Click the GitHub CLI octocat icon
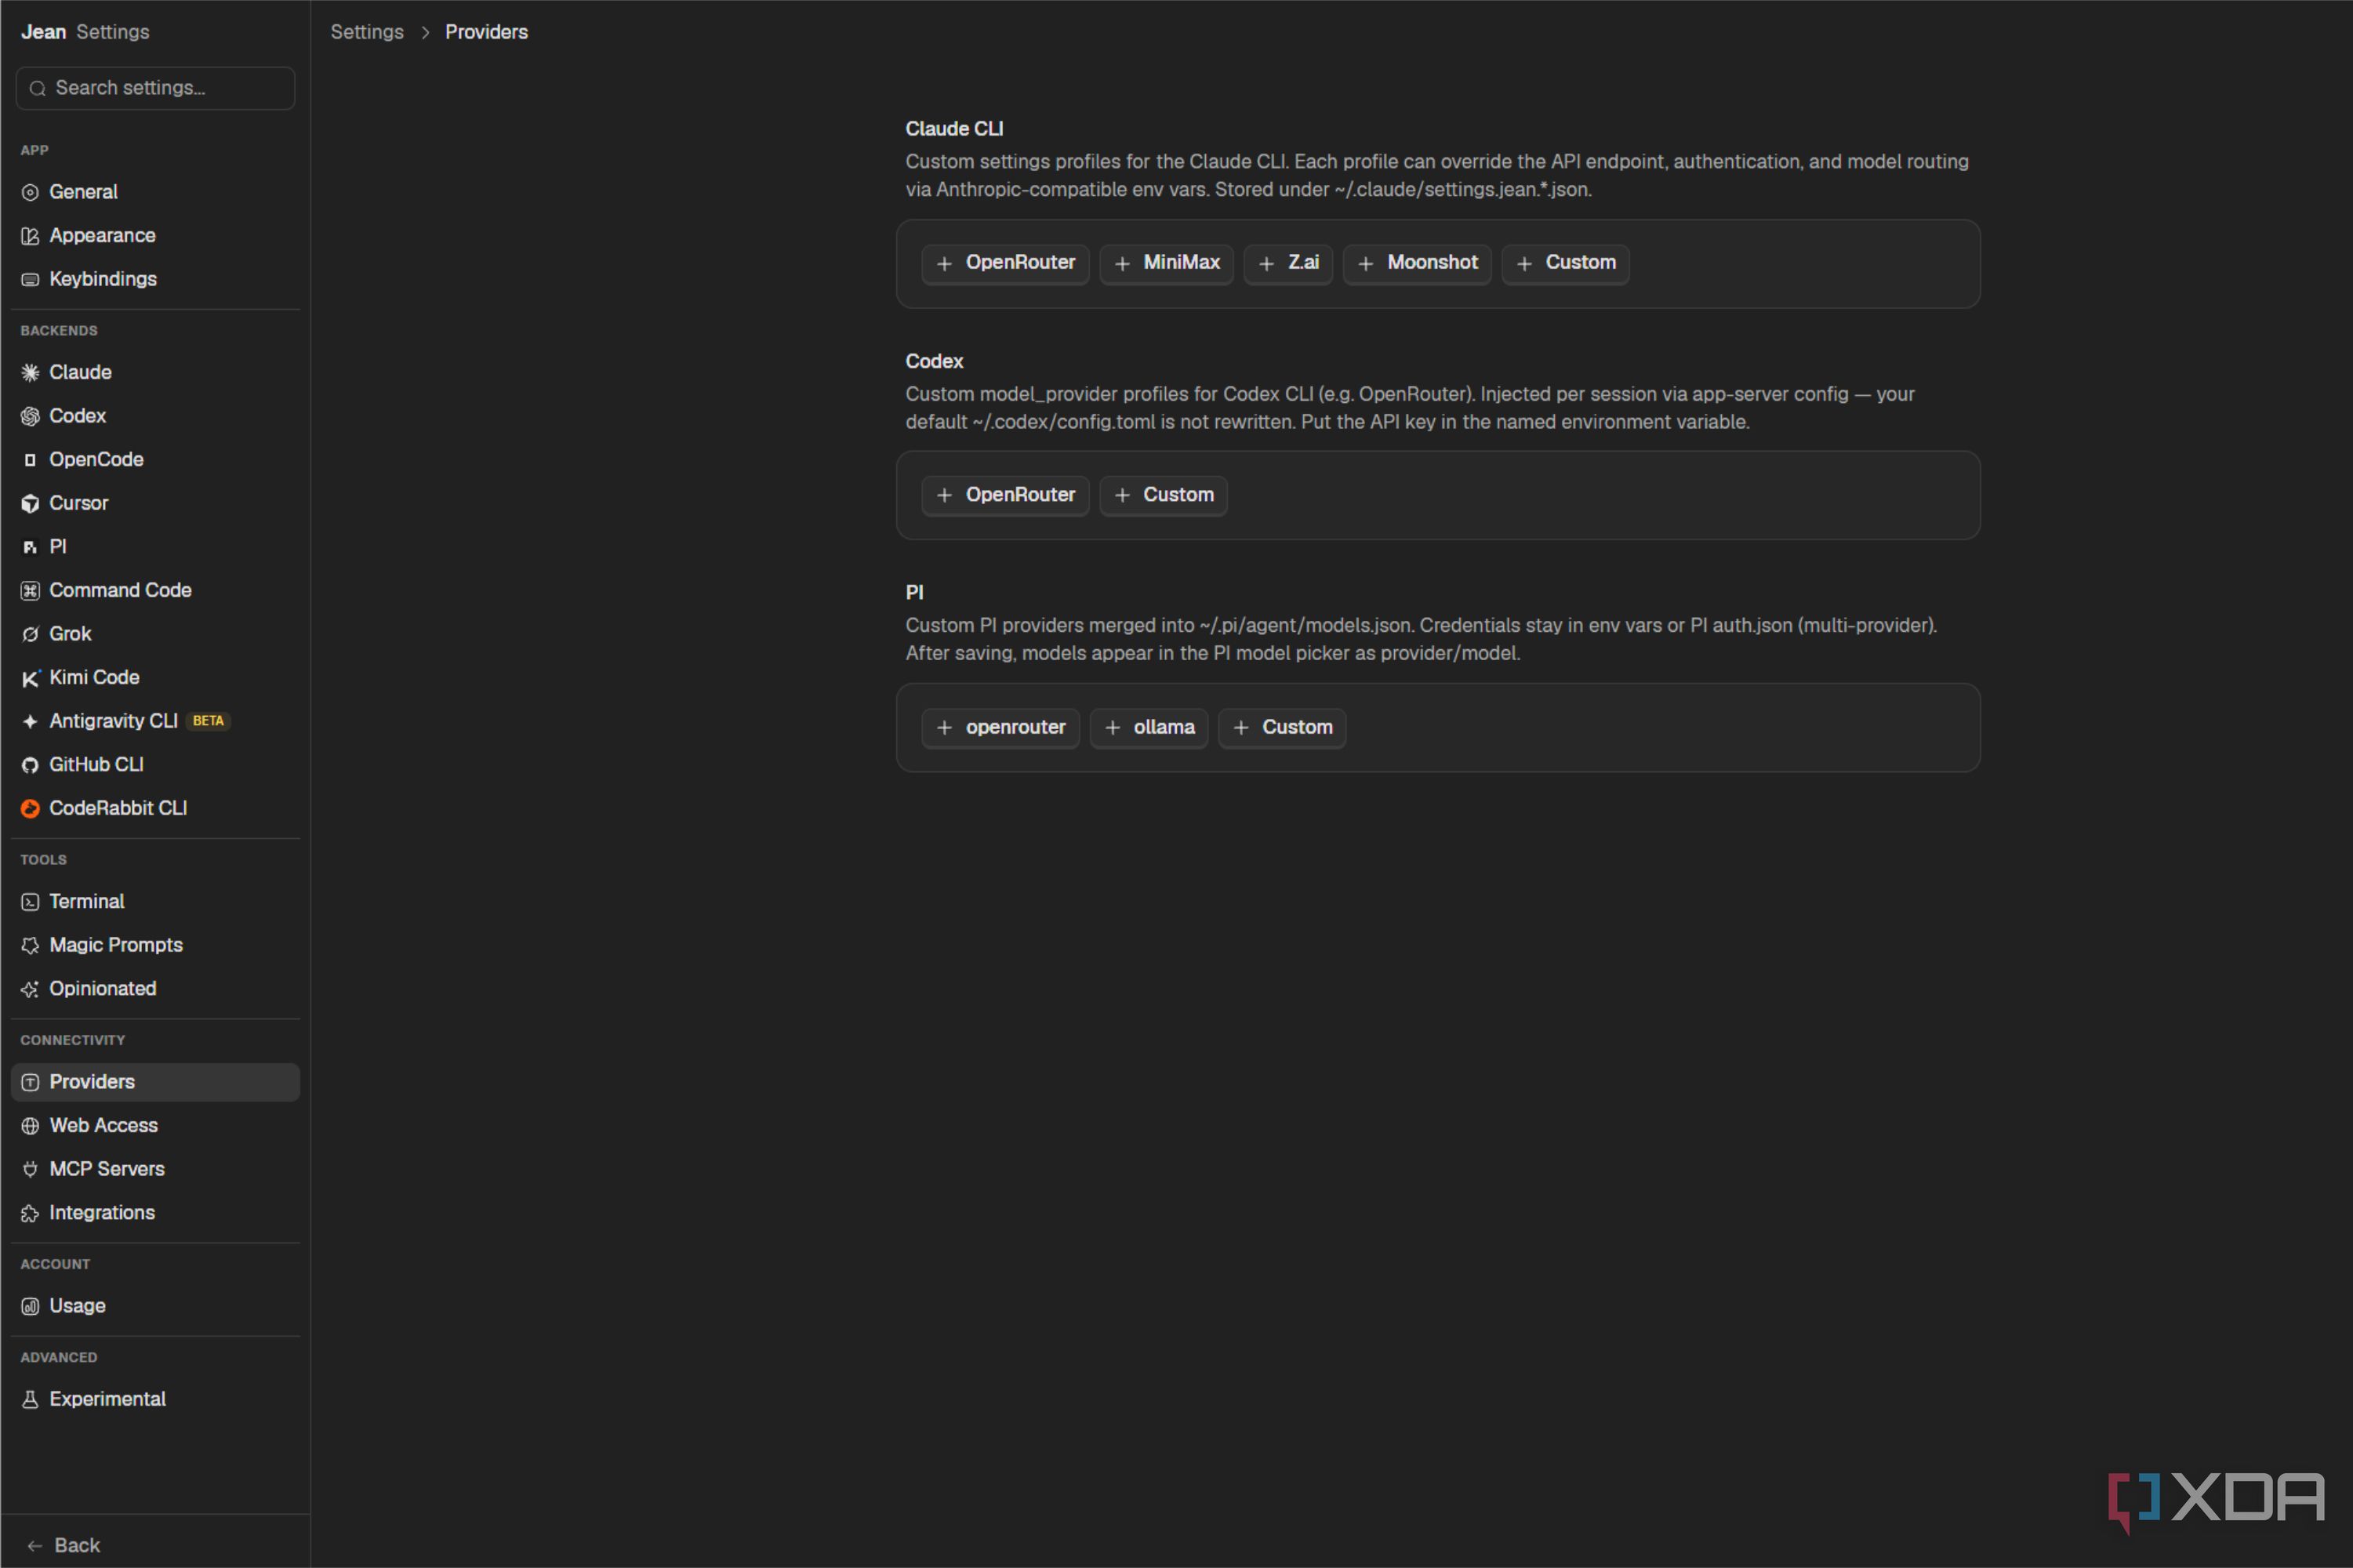2353x1568 pixels. (x=30, y=765)
